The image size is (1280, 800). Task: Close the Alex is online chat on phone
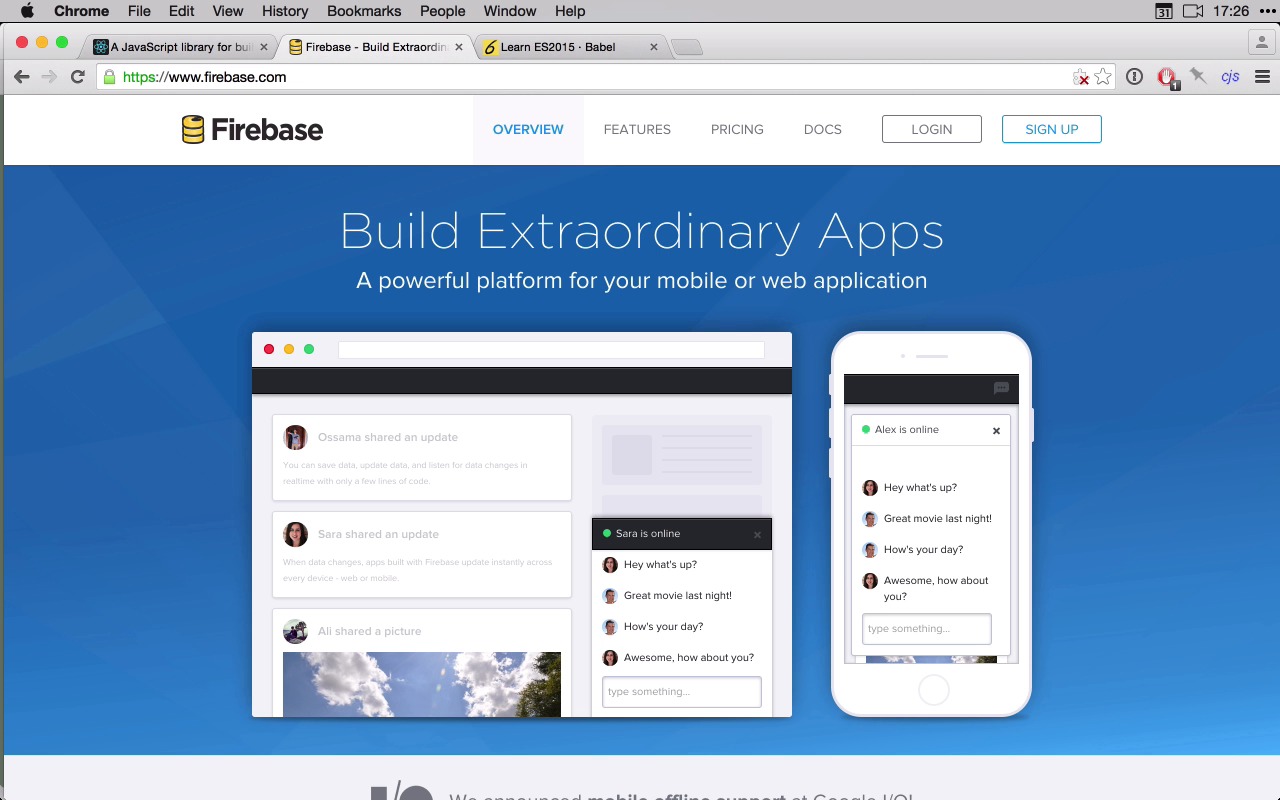pos(996,431)
